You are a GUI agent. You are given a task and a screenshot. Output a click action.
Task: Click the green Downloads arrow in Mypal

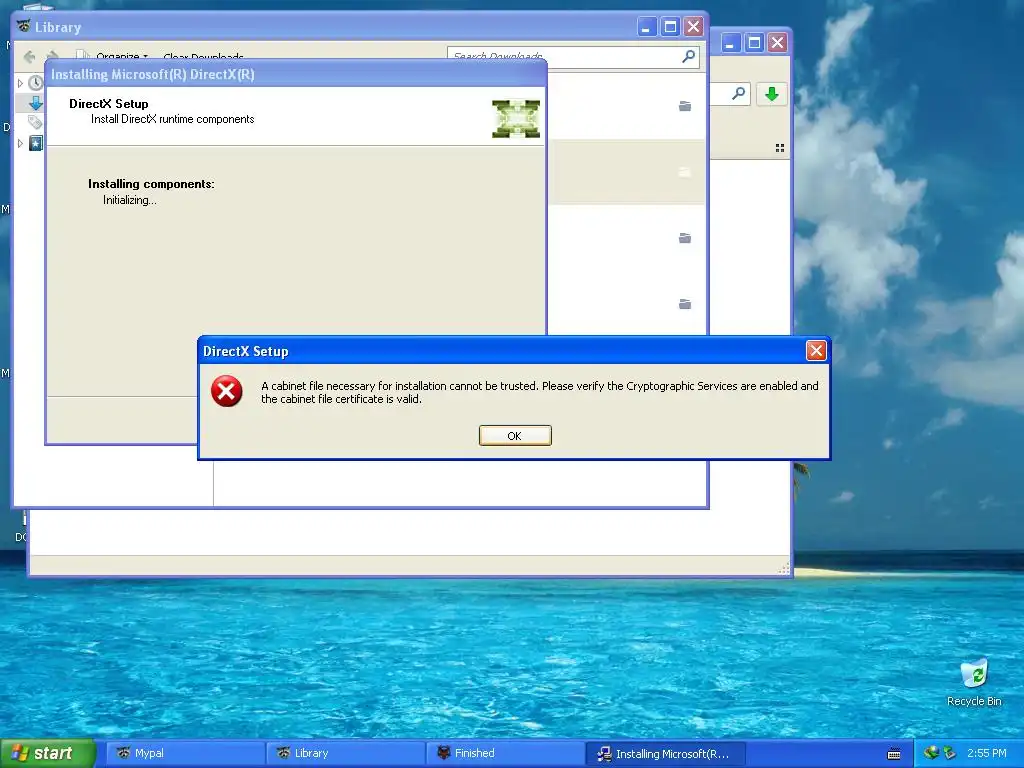coord(771,94)
